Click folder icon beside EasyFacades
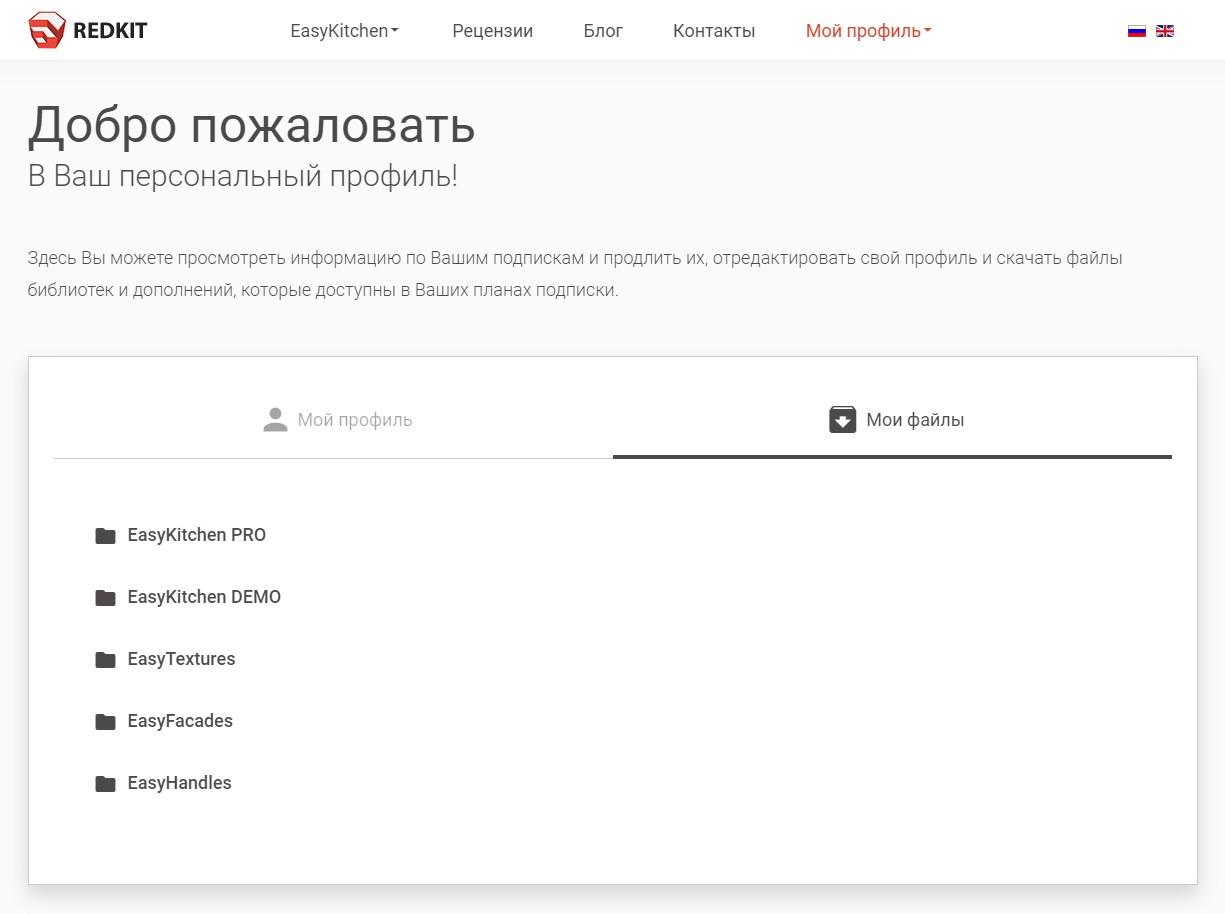This screenshot has width=1225, height=914. (x=105, y=722)
